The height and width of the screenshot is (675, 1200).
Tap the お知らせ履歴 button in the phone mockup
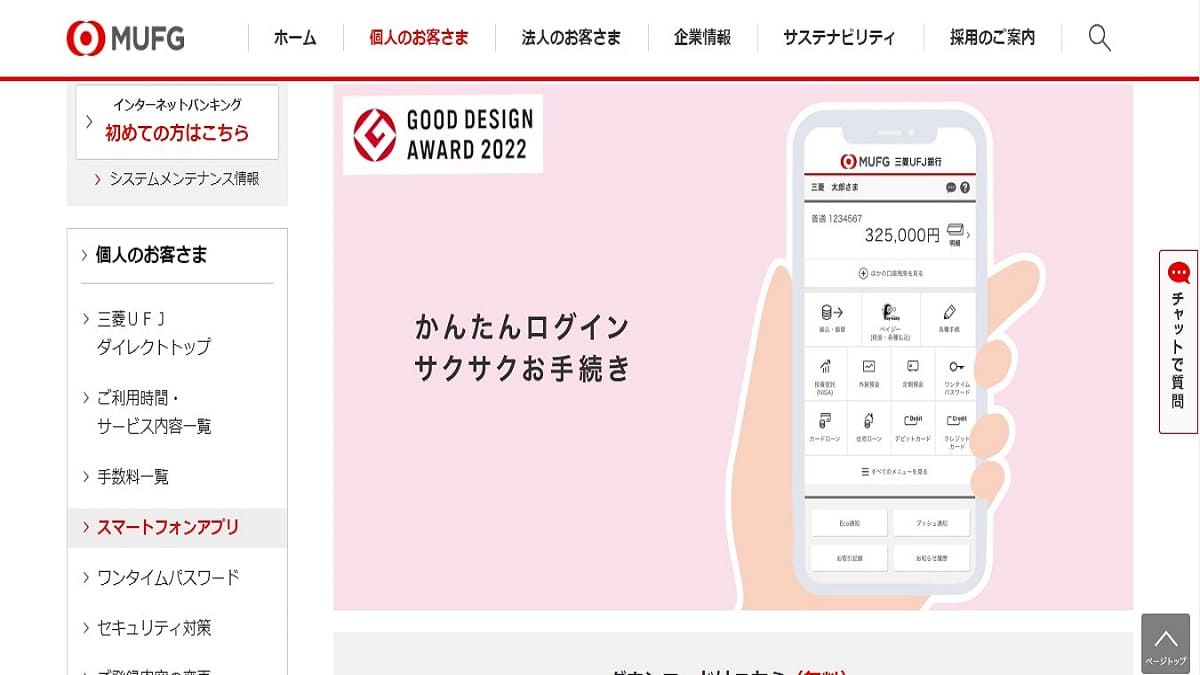[931, 557]
